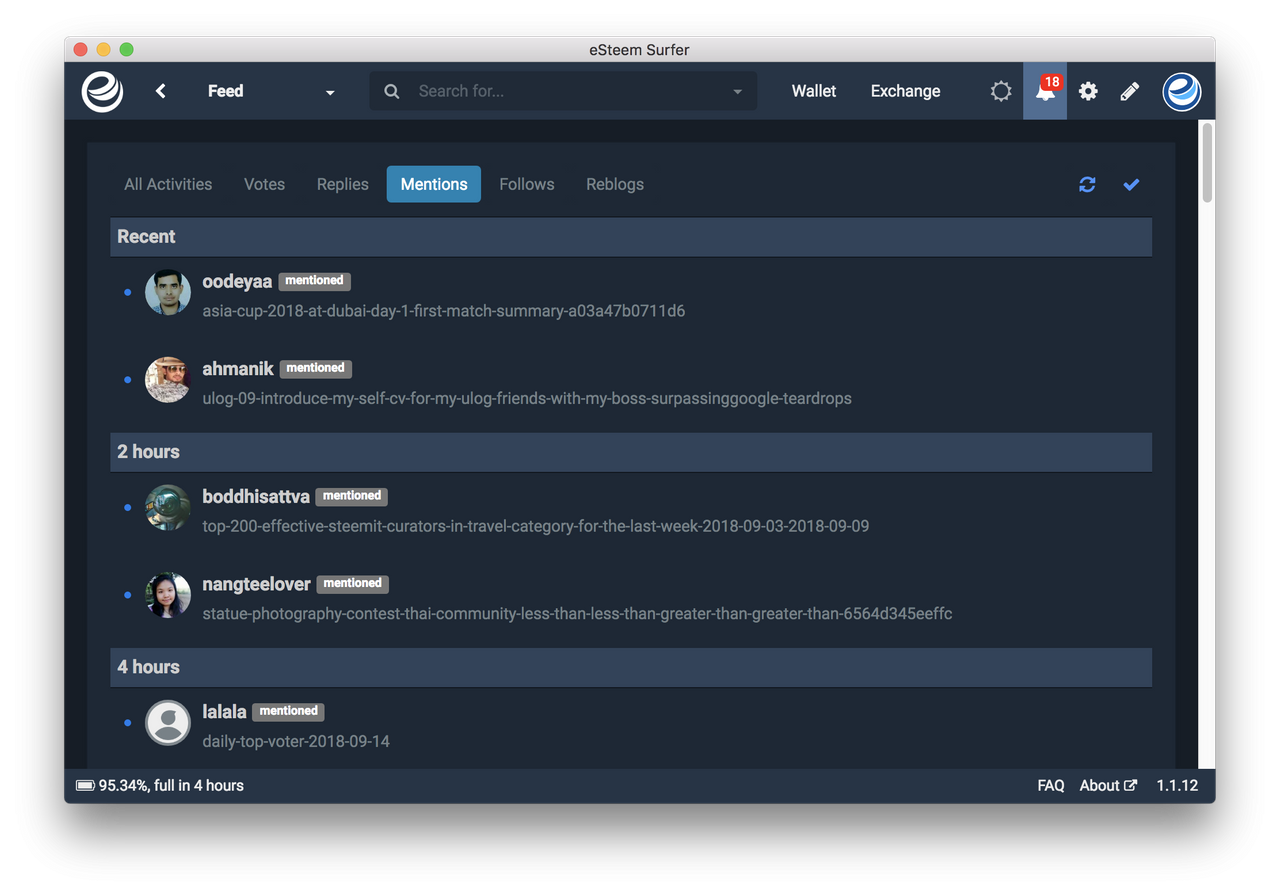Image resolution: width=1280 pixels, height=896 pixels.
Task: Create a new post with pencil icon
Action: tap(1130, 91)
